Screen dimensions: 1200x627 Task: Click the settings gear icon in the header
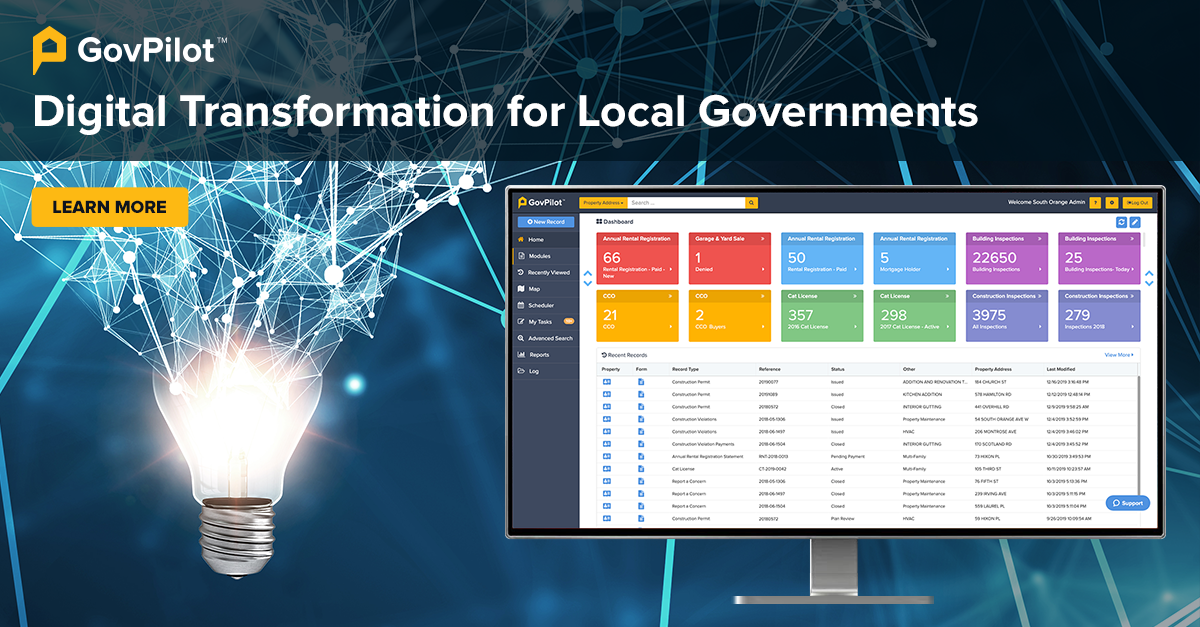pos(1112,203)
